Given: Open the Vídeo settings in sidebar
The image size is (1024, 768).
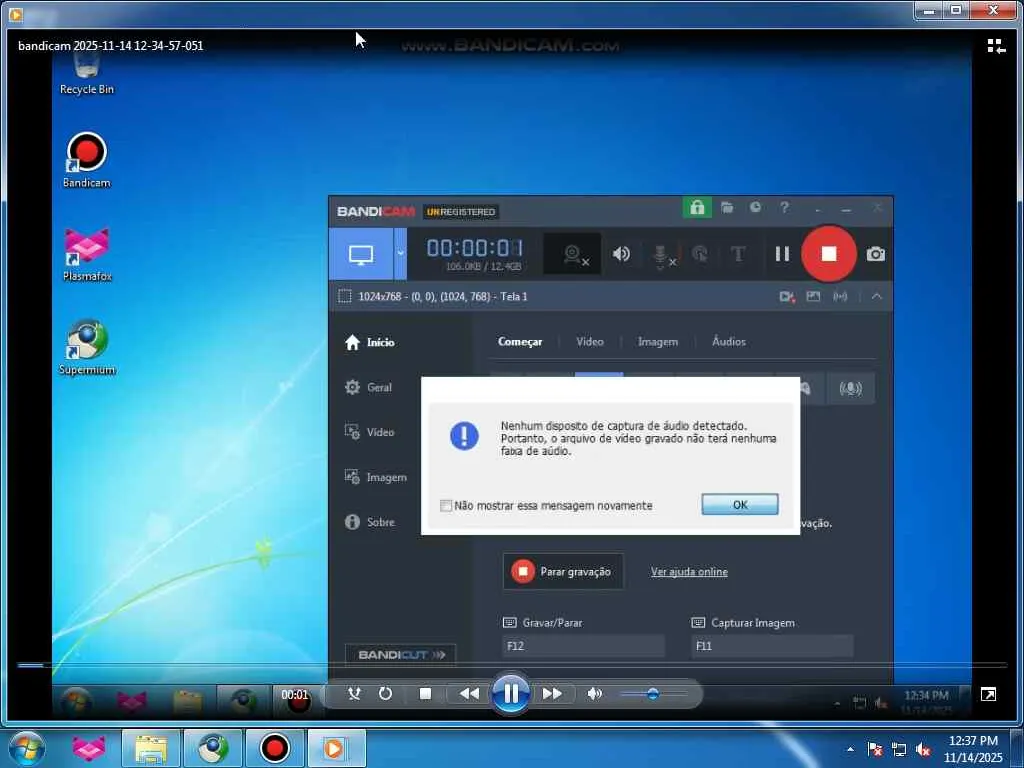Looking at the screenshot, I should tap(370, 432).
